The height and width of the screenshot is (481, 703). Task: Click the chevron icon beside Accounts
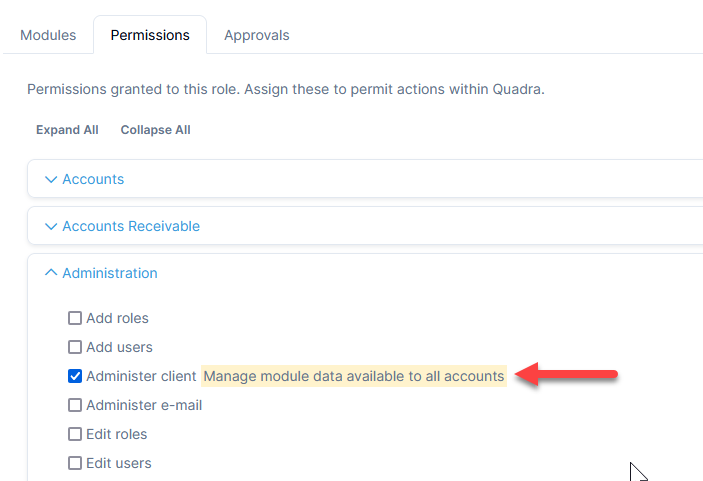click(51, 180)
